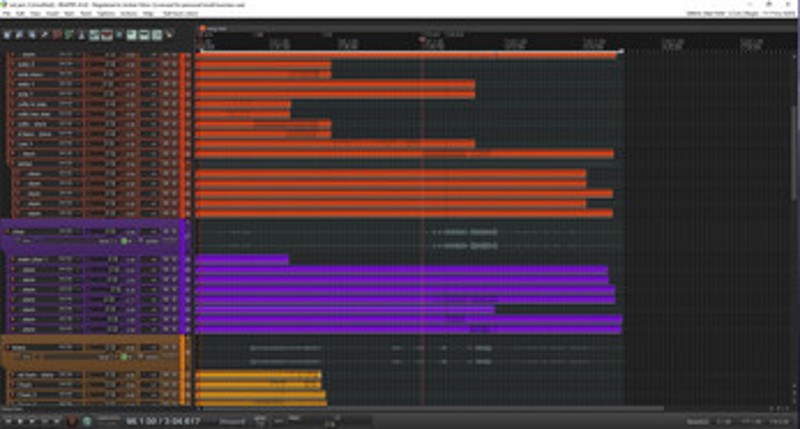Click the Stopped status text in transport

(x=233, y=422)
